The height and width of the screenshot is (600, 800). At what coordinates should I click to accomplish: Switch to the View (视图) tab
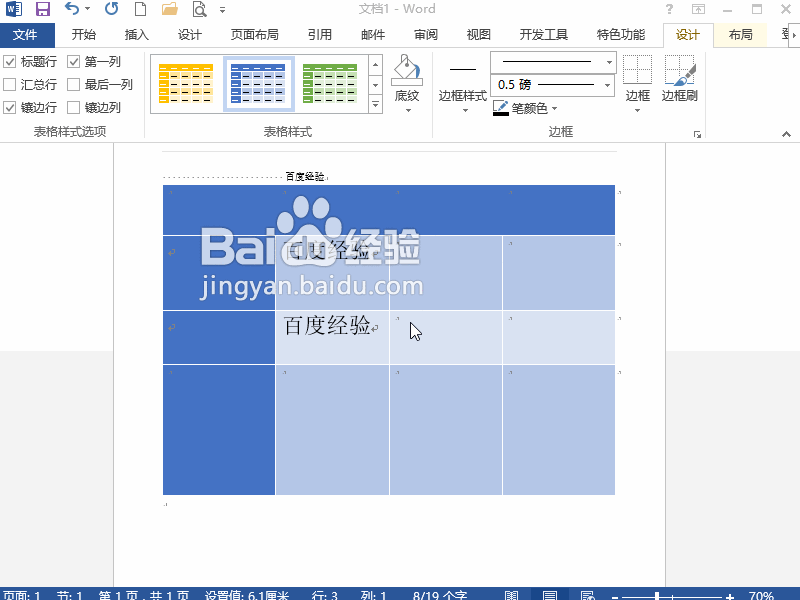click(x=479, y=35)
